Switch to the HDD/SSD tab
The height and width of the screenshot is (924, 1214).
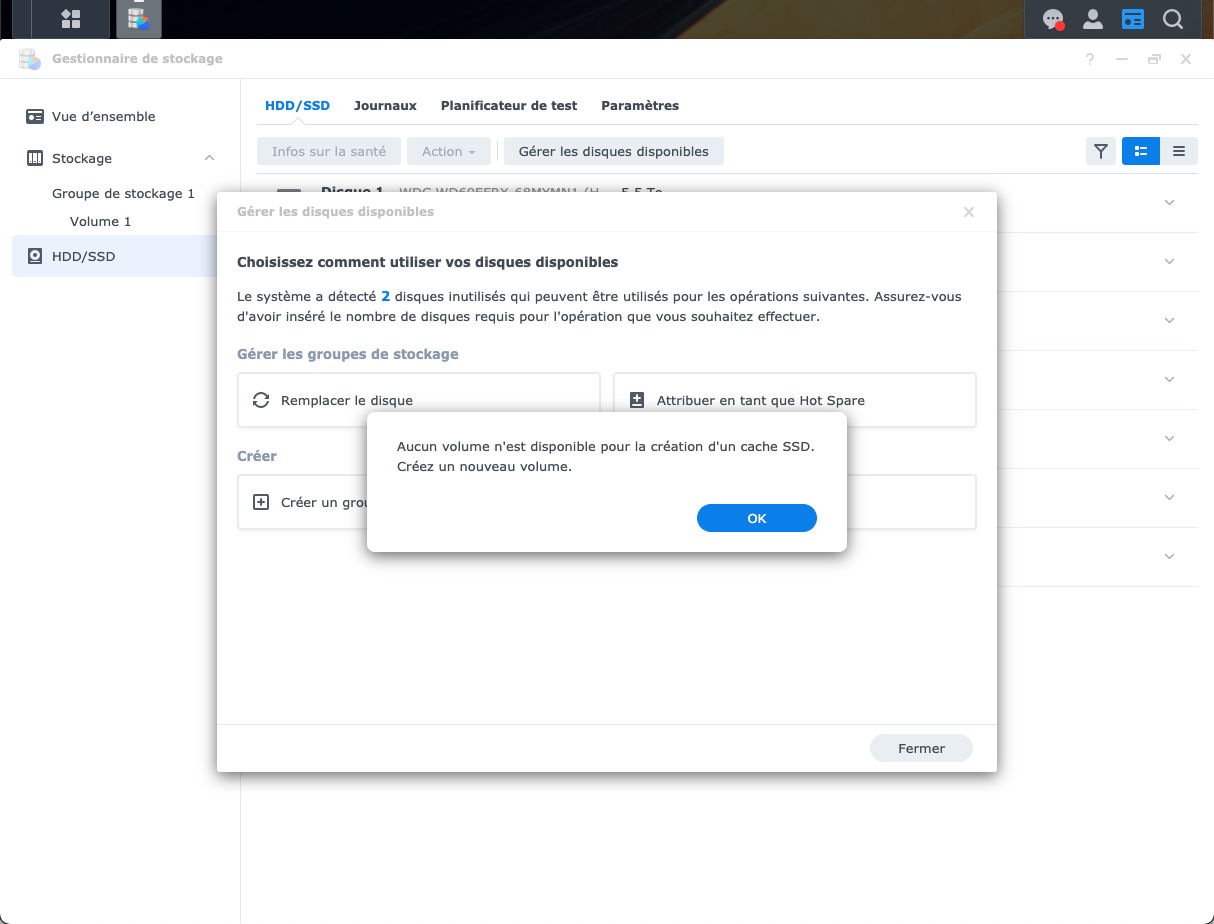click(297, 105)
